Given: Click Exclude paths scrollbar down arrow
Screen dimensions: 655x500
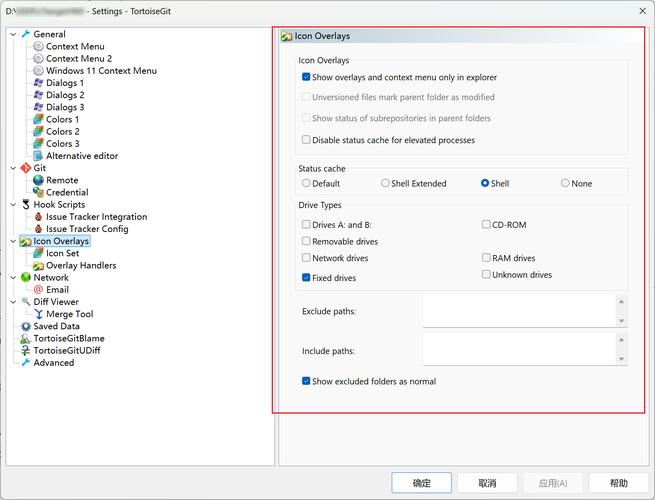Looking at the screenshot, I should pyautogui.click(x=622, y=321).
